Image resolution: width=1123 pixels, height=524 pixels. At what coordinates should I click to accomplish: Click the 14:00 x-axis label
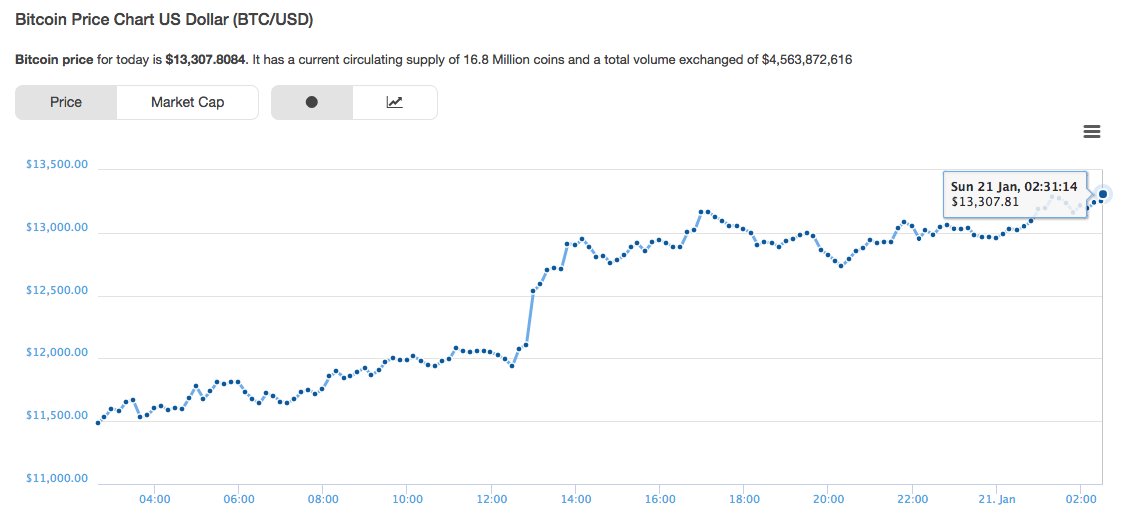tap(576, 498)
